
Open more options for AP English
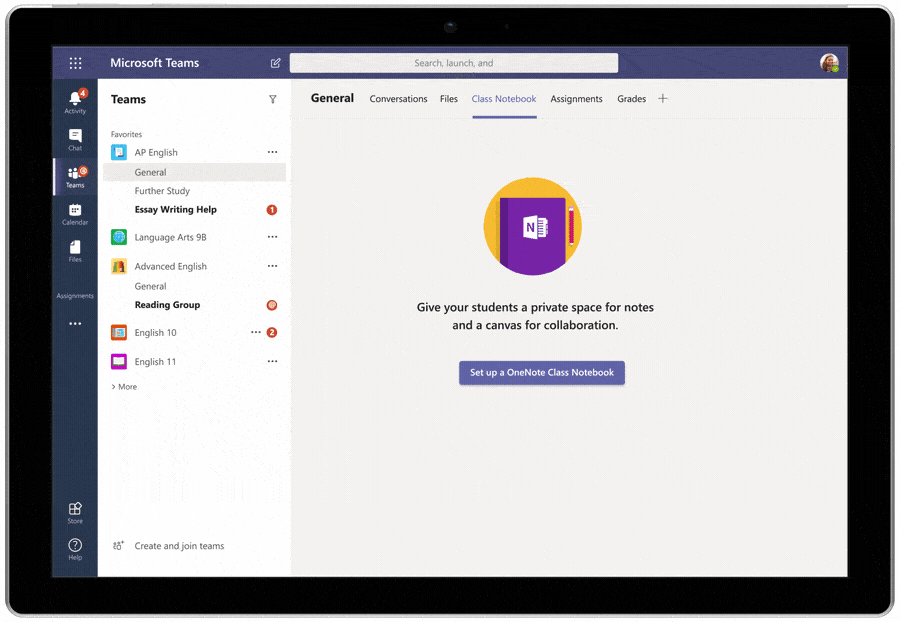tap(273, 152)
